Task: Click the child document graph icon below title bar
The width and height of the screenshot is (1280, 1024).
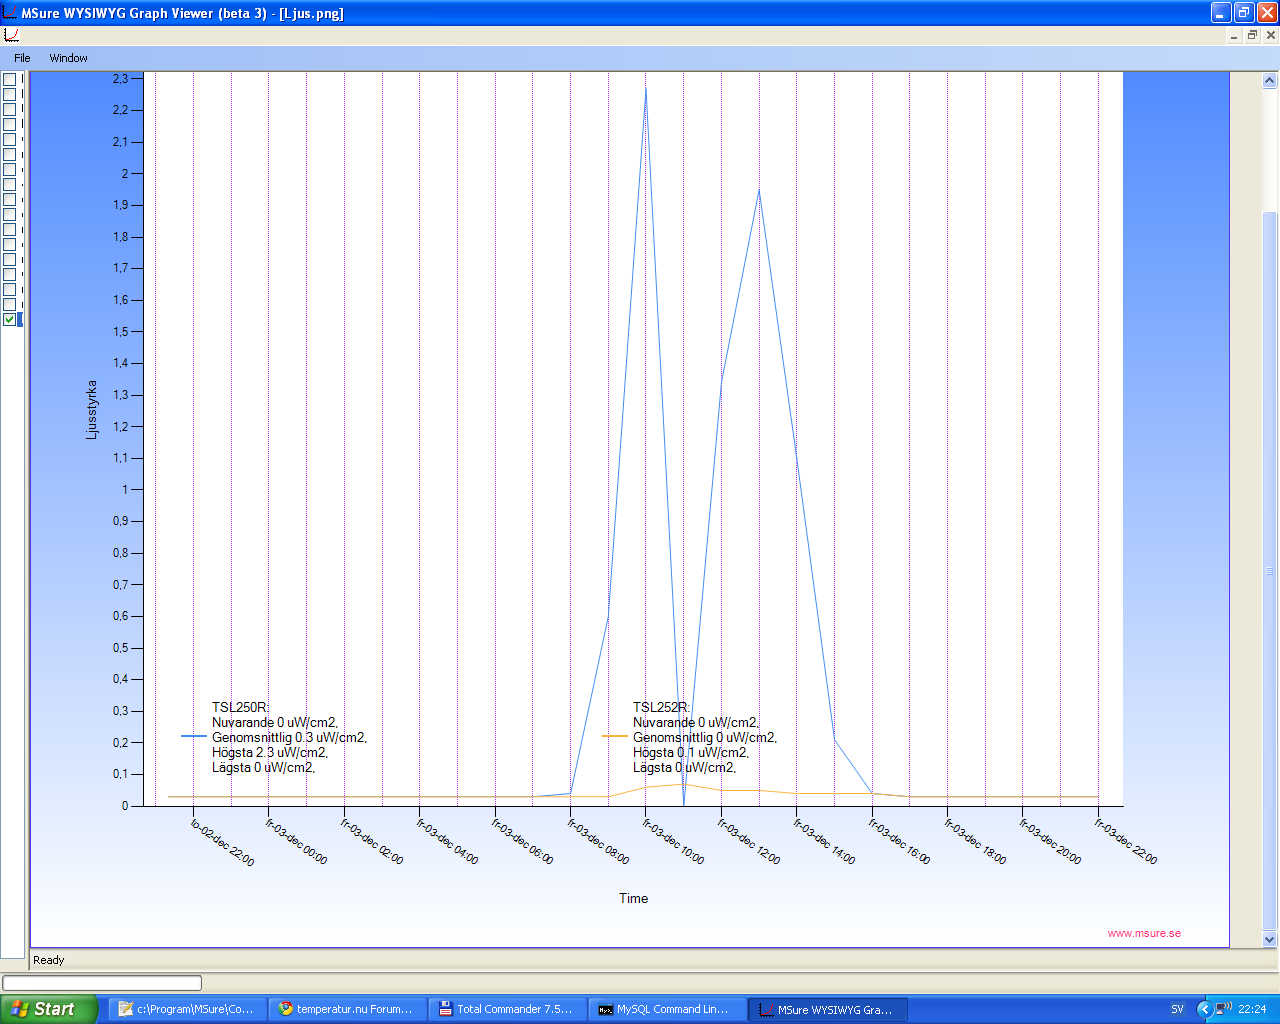Action: (x=11, y=35)
